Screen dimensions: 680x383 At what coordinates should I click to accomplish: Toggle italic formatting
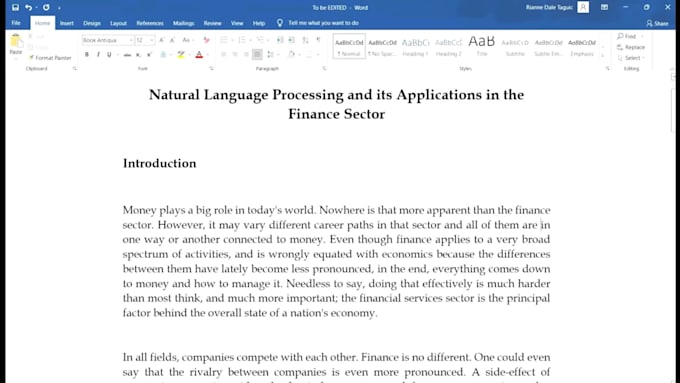click(x=98, y=55)
